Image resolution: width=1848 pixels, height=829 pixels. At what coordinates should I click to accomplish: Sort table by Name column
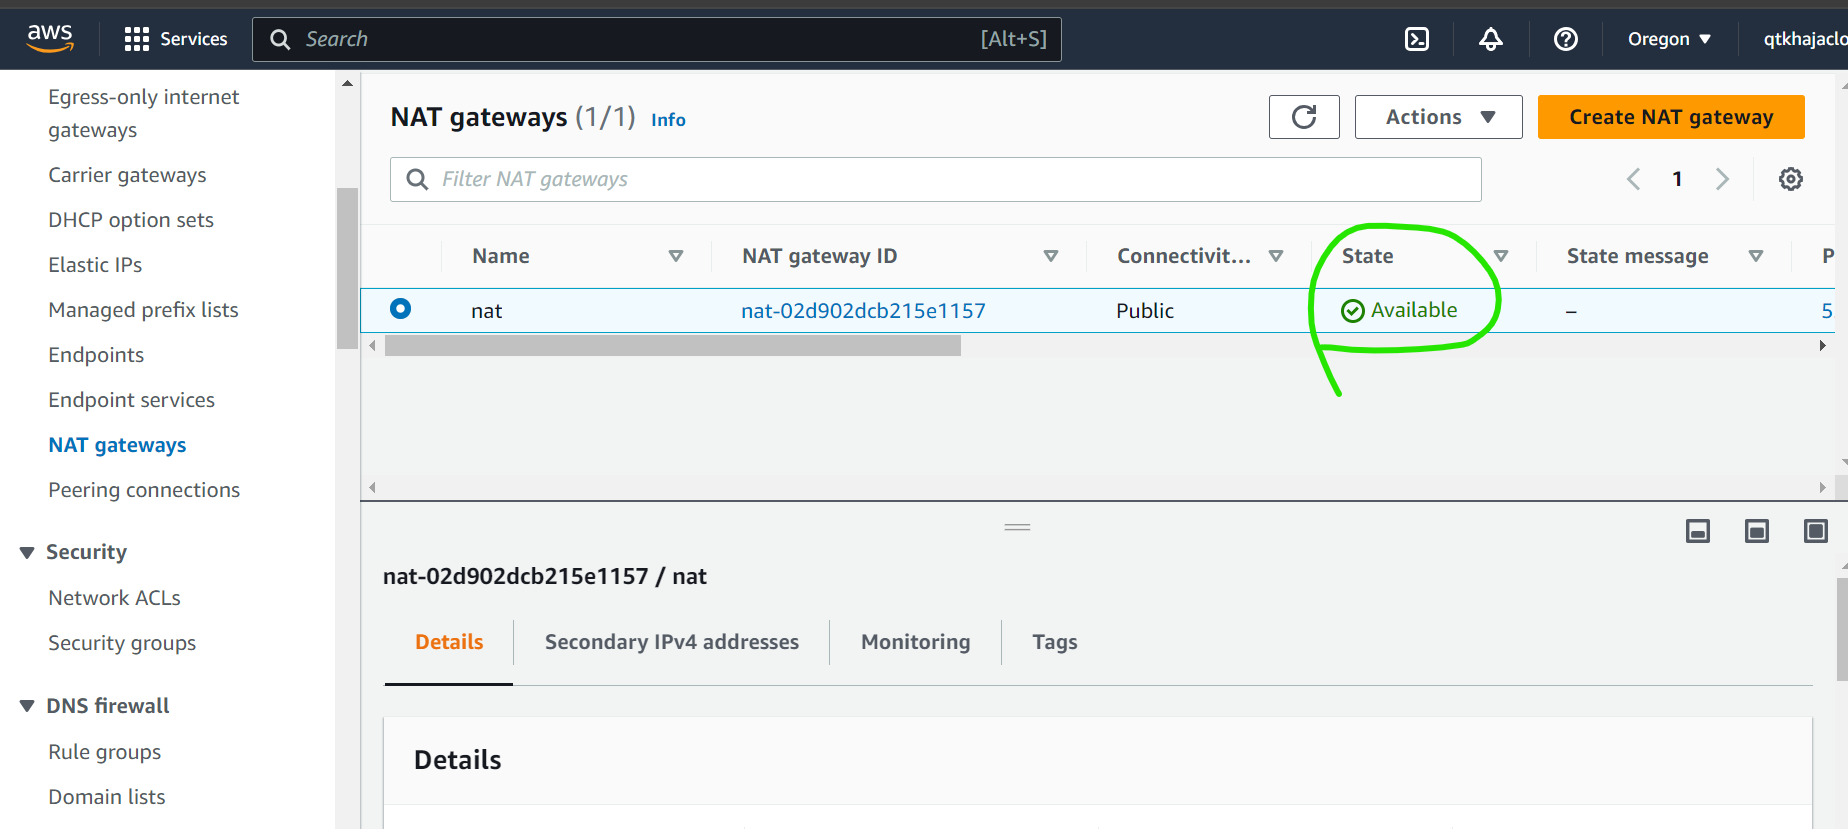tap(675, 256)
